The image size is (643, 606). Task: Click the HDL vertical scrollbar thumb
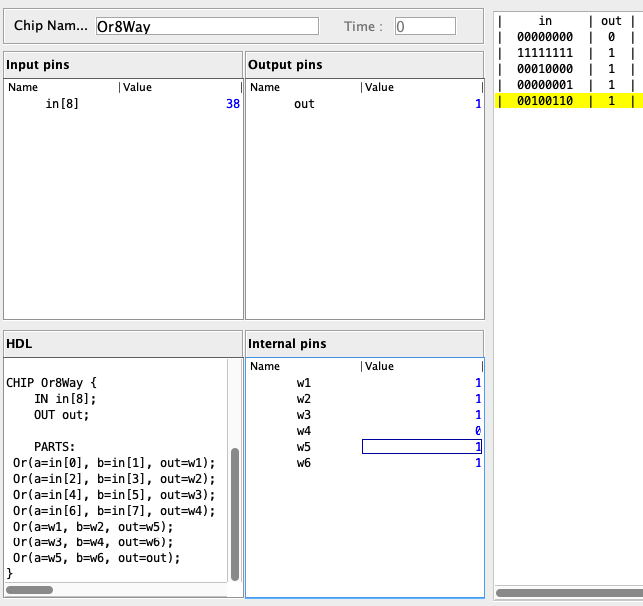click(x=235, y=514)
